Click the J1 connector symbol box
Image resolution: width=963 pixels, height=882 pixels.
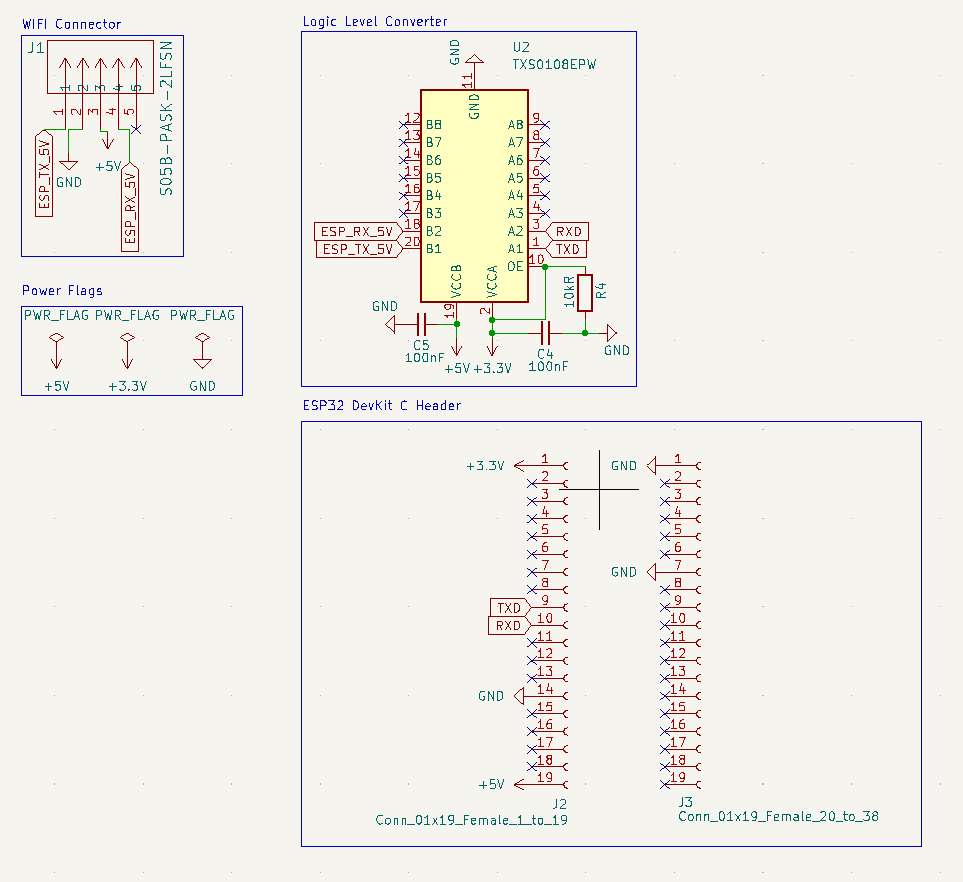(100, 67)
